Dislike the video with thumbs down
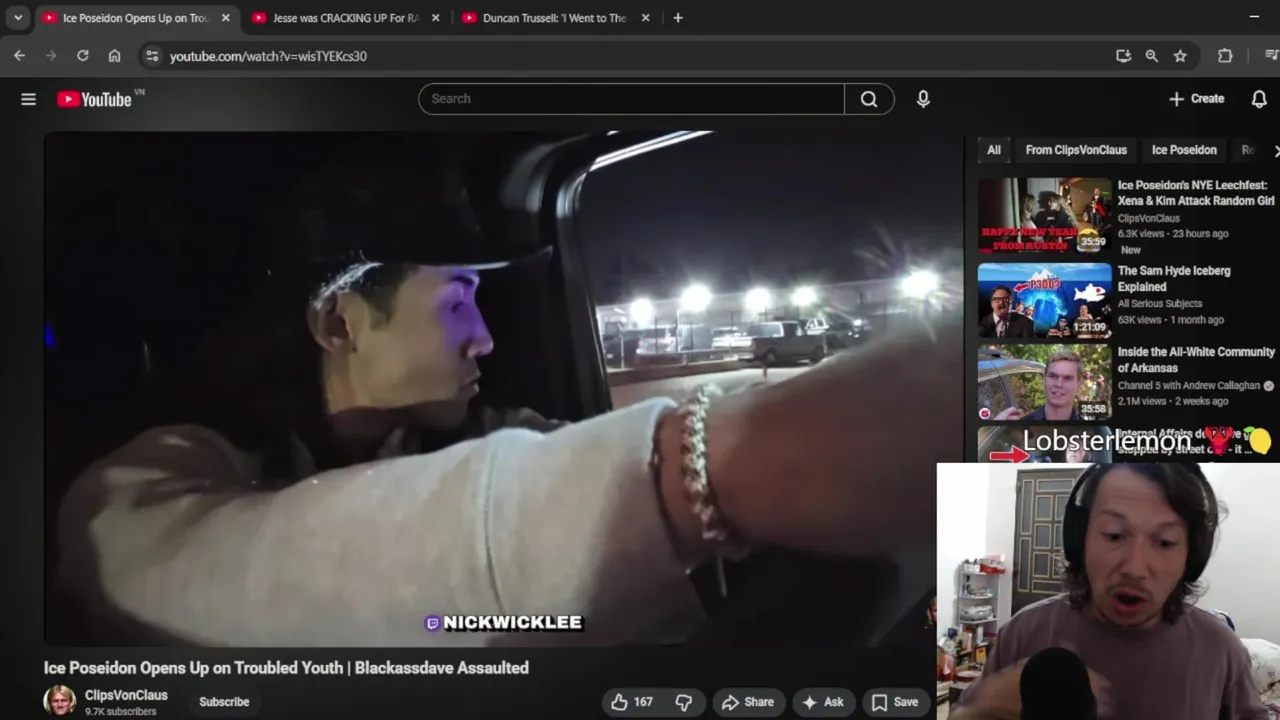 684,702
